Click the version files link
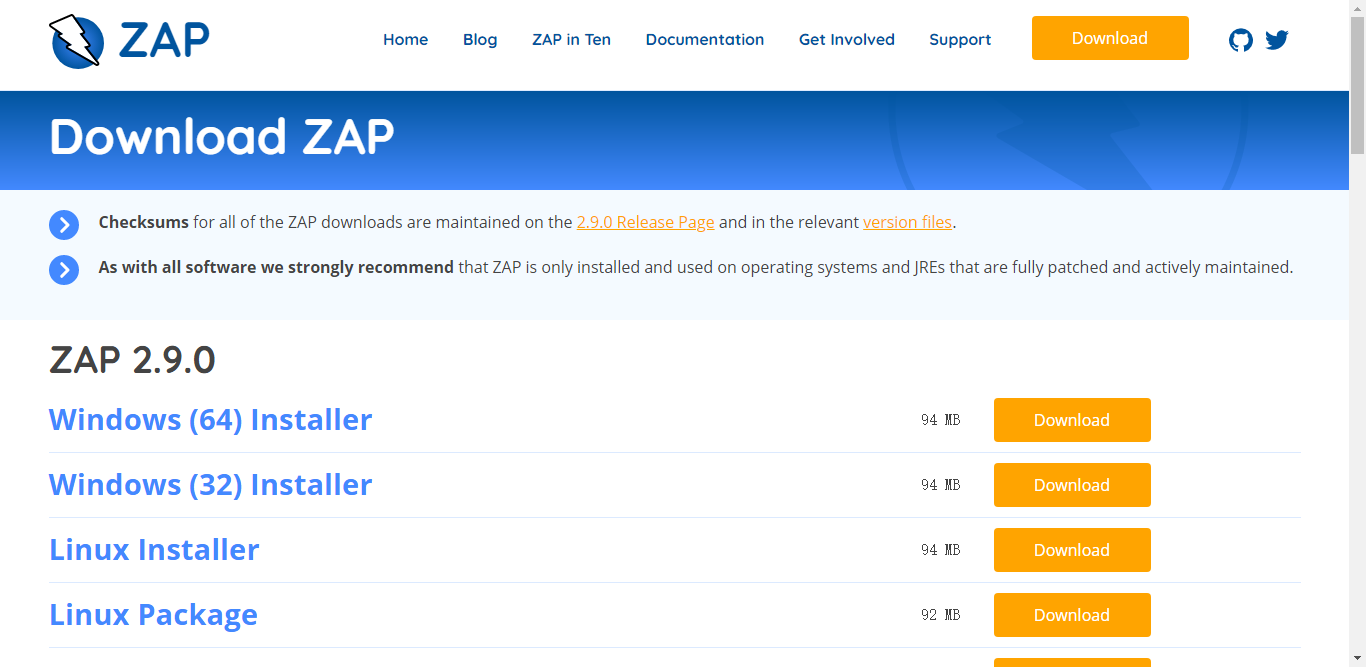The height and width of the screenshot is (667, 1366). coord(907,222)
